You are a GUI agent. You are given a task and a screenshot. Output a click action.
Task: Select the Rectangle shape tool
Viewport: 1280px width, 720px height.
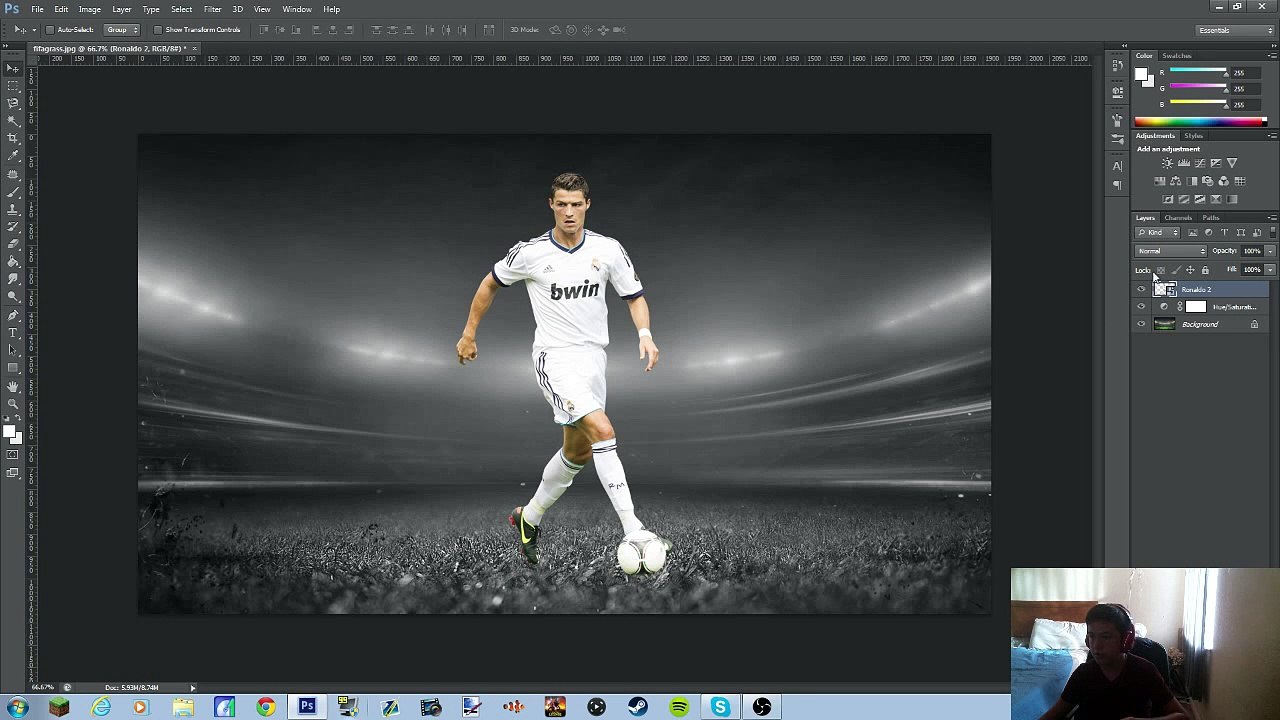pyautogui.click(x=14, y=367)
